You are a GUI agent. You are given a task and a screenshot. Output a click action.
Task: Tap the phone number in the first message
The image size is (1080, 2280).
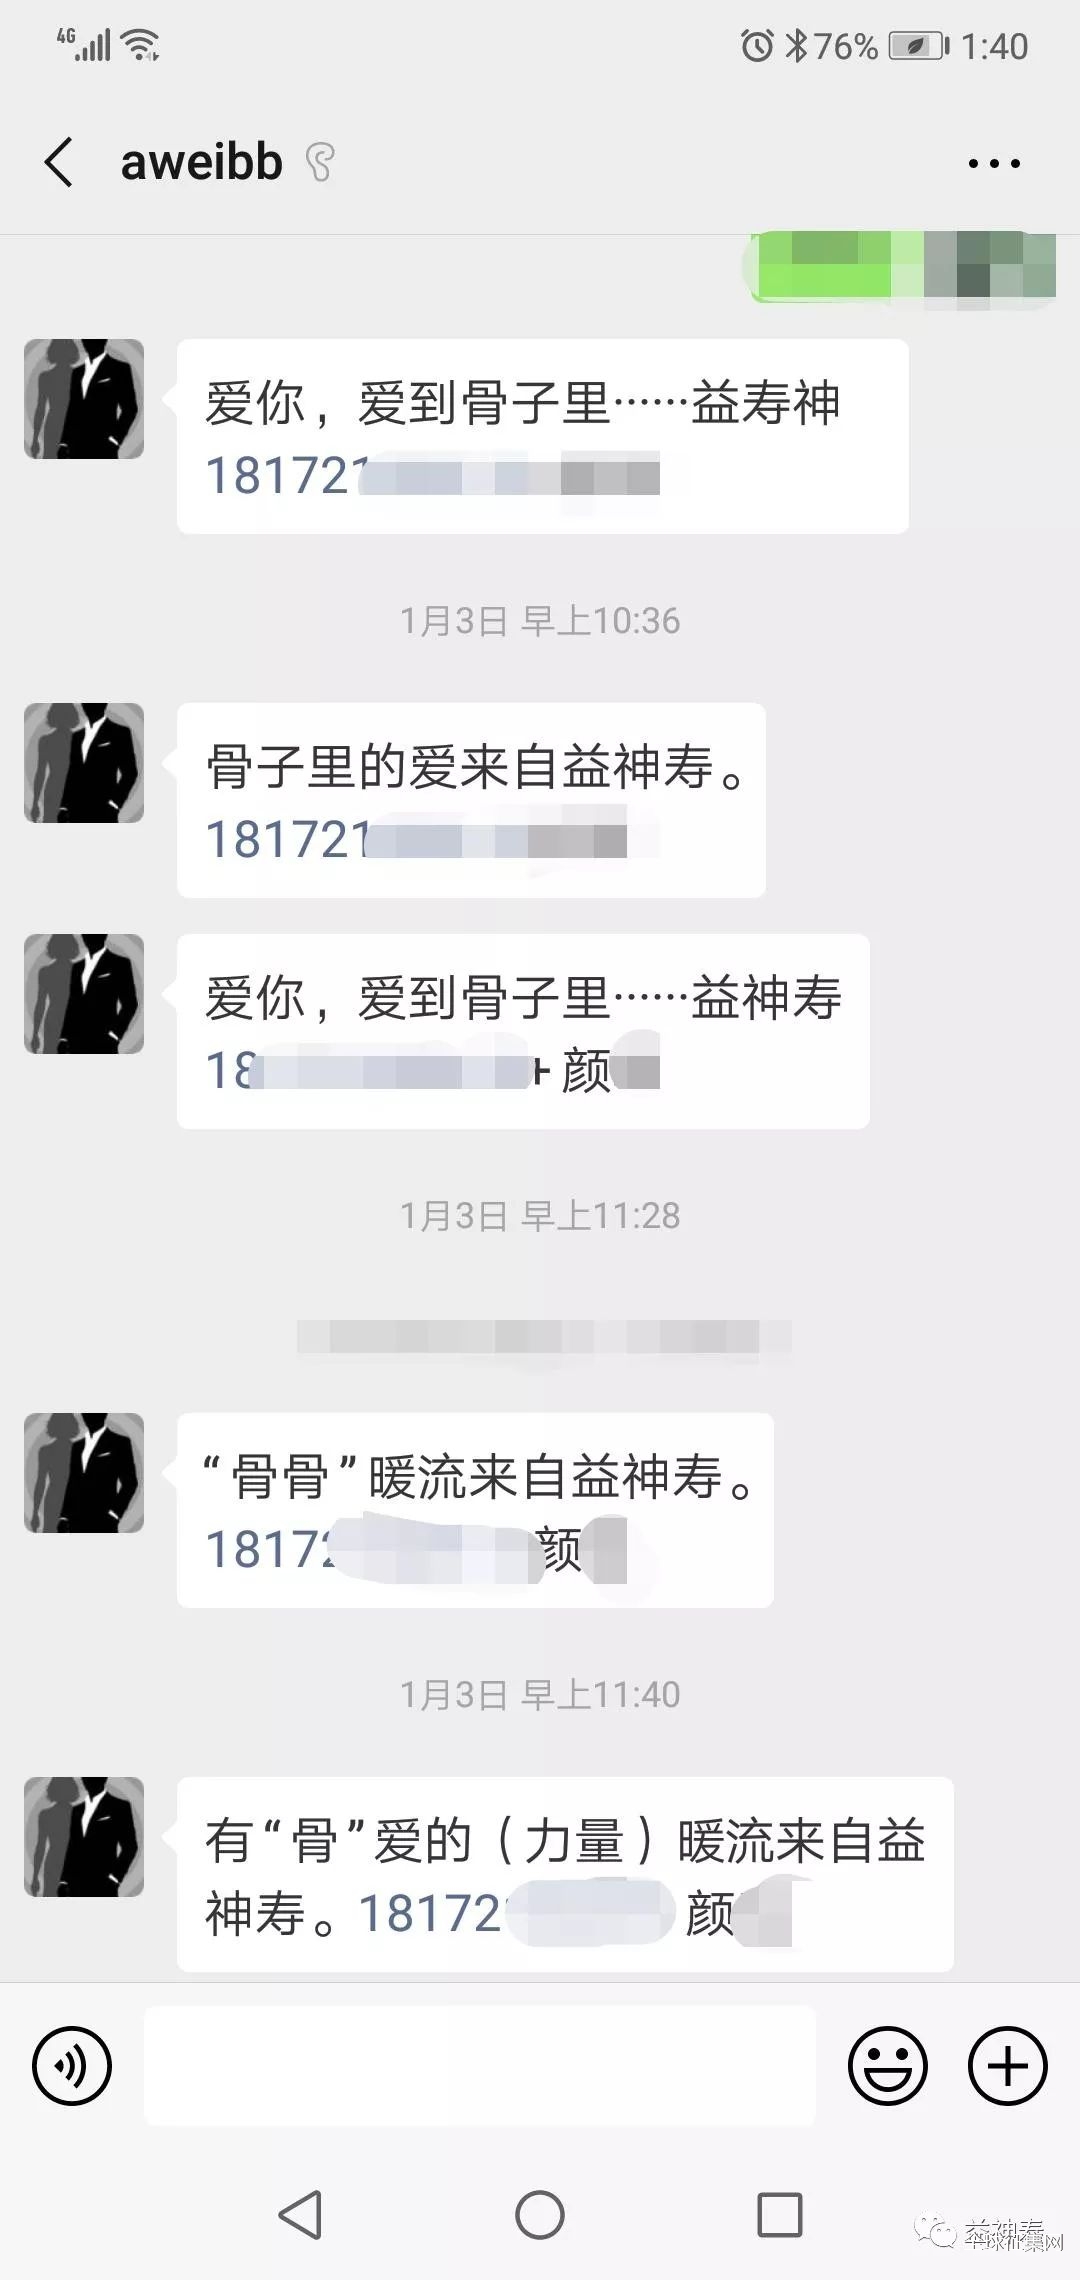pos(432,476)
